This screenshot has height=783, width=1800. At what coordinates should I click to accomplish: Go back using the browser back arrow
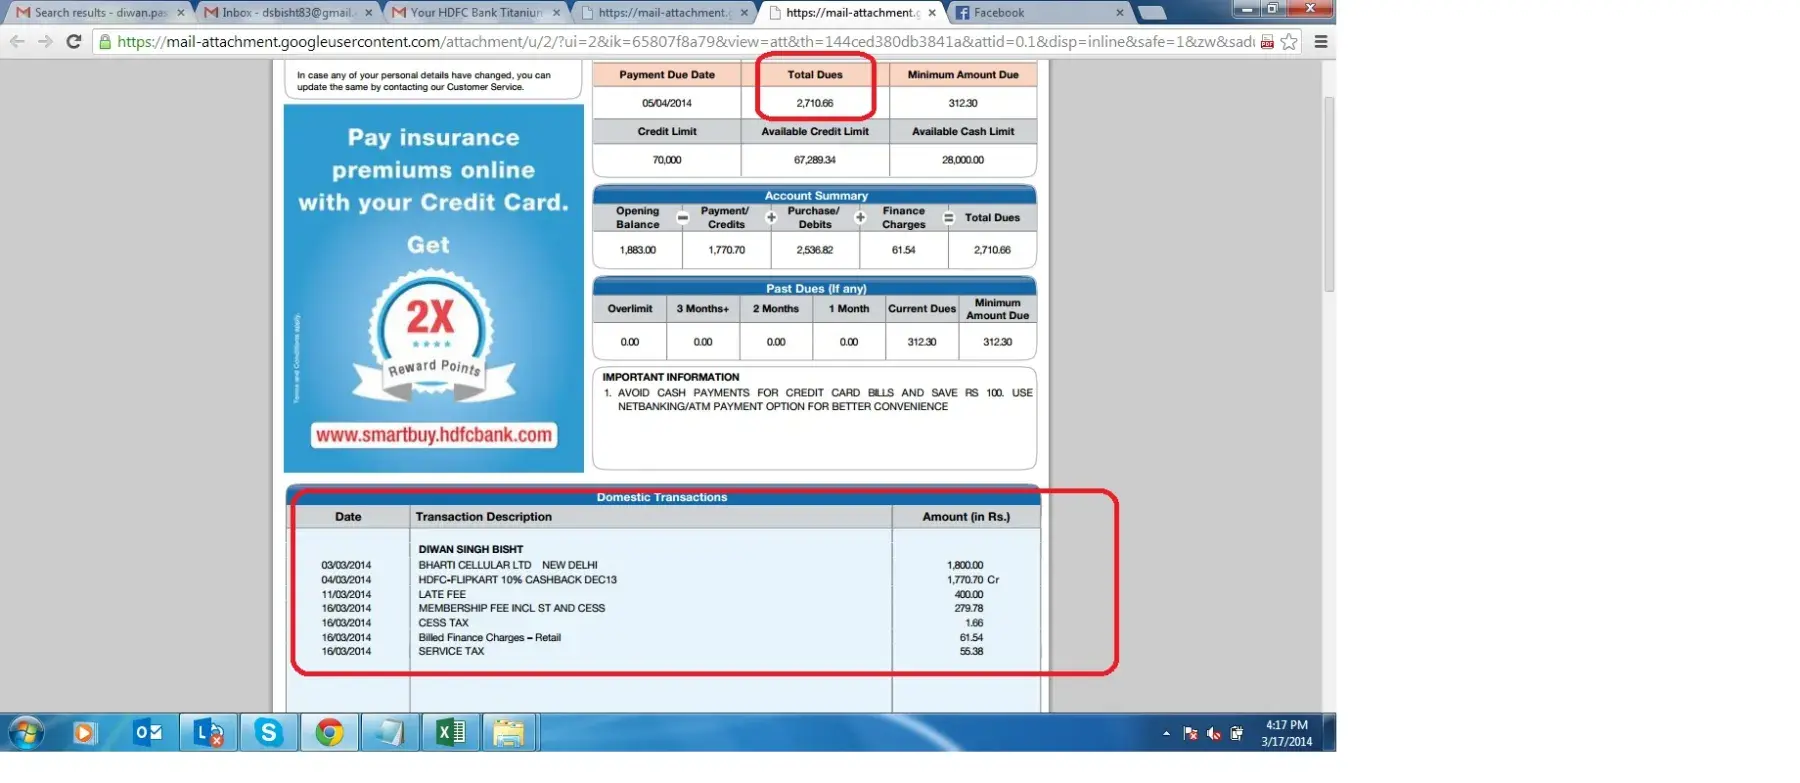(x=17, y=41)
